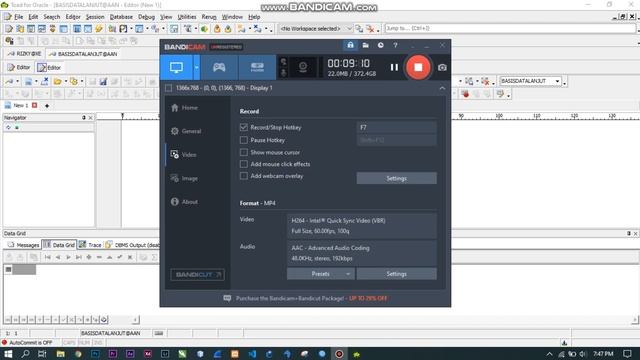
Task: Open Windows Start menu
Action: (8, 354)
